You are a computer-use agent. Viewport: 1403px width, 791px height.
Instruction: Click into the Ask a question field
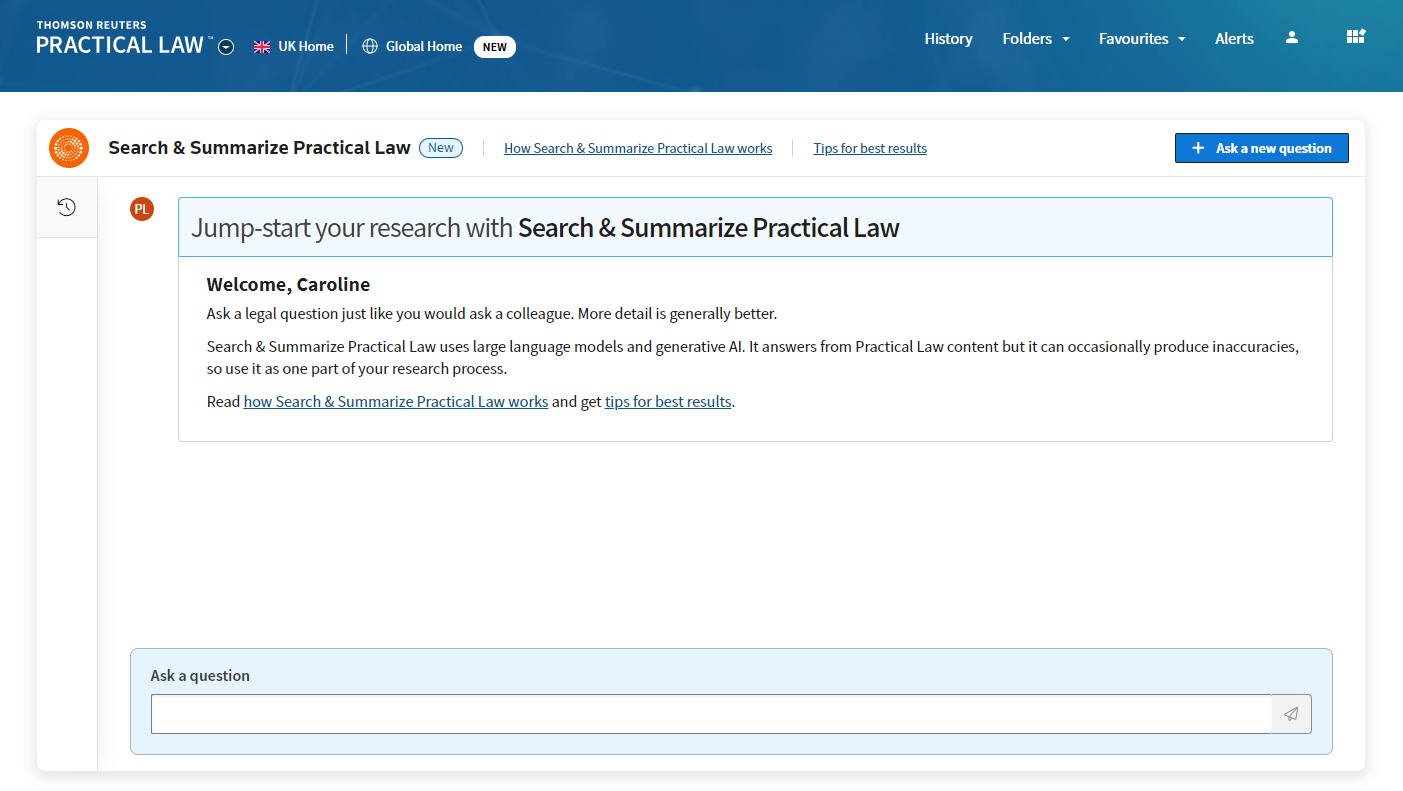pos(710,714)
